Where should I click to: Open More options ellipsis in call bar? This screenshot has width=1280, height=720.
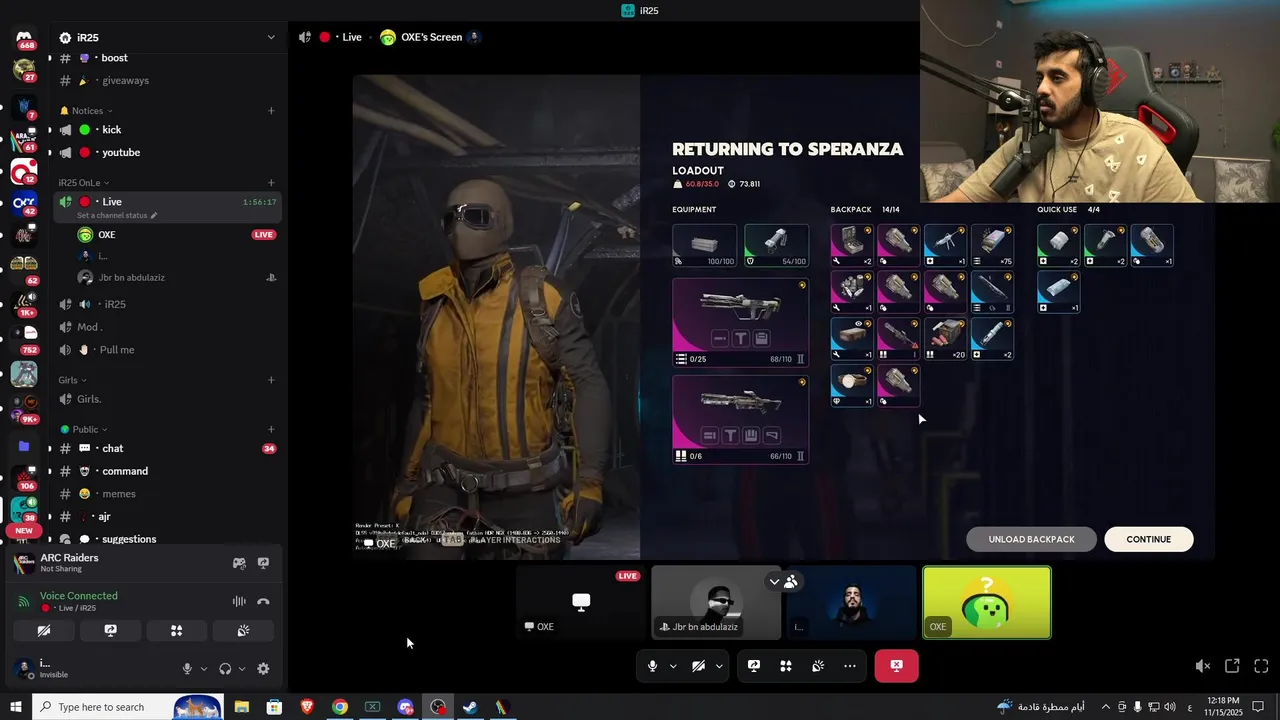click(x=850, y=666)
